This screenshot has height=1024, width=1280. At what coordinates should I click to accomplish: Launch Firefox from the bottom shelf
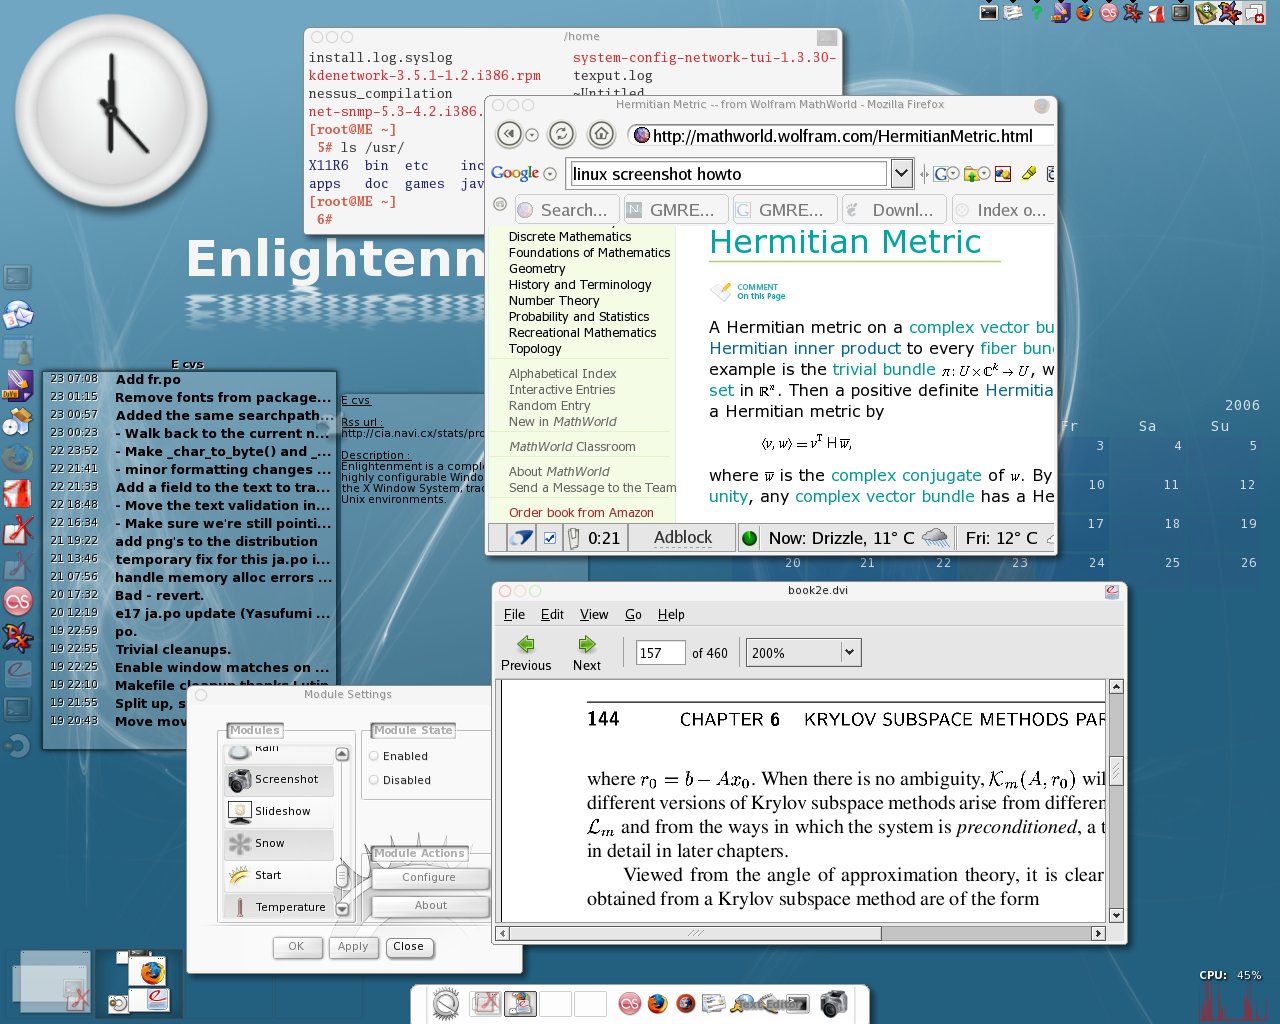tap(657, 1003)
